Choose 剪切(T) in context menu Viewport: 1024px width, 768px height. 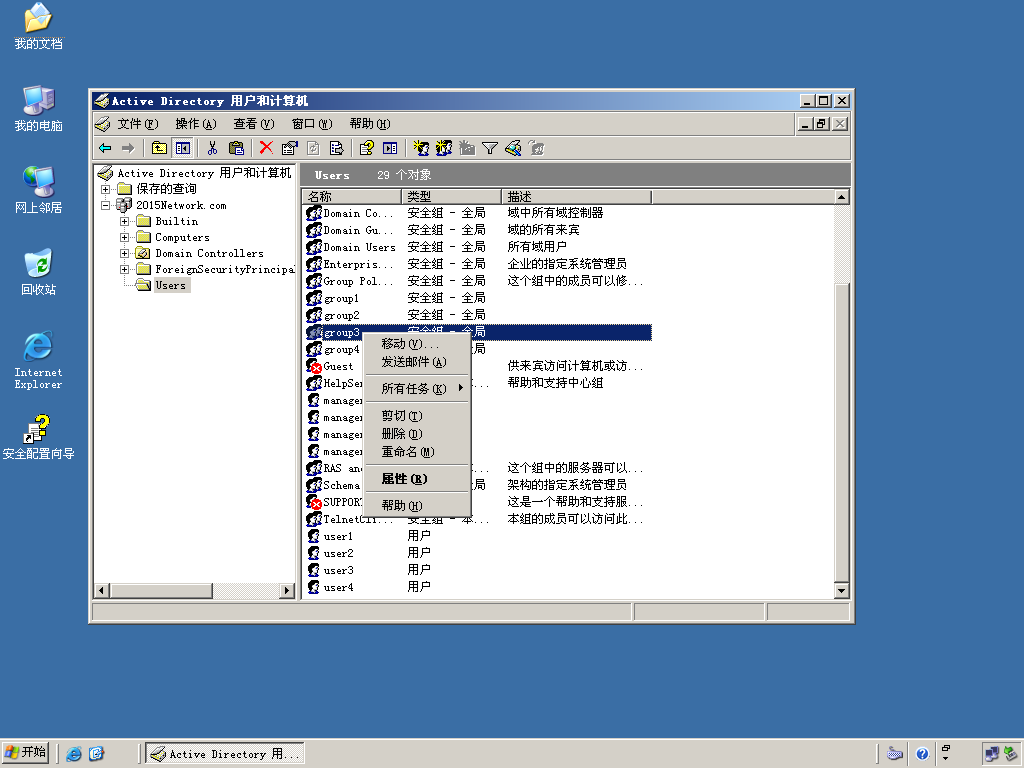point(417,415)
